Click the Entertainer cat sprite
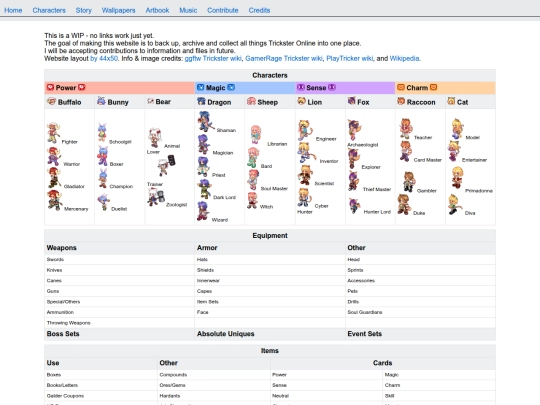Screen dimensions: 540x405 tap(455, 152)
